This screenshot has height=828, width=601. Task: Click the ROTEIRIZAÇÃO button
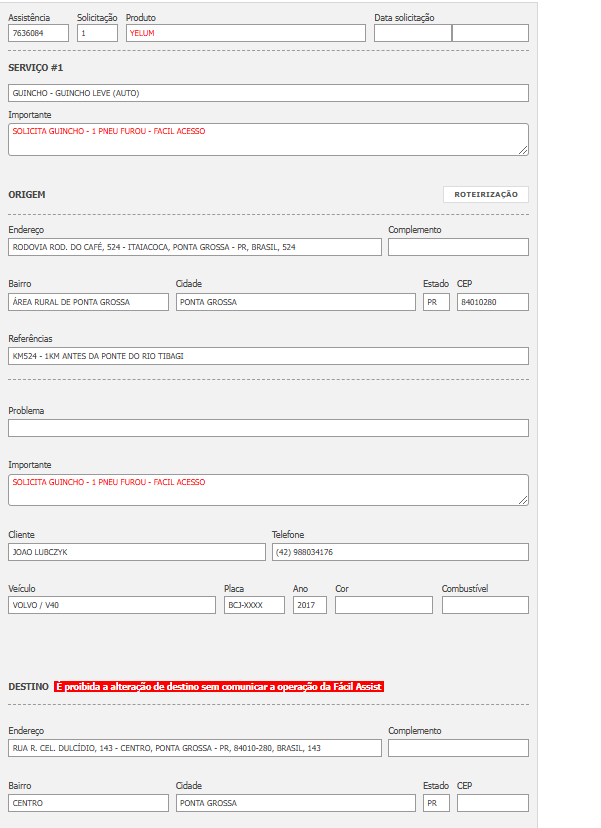(486, 195)
